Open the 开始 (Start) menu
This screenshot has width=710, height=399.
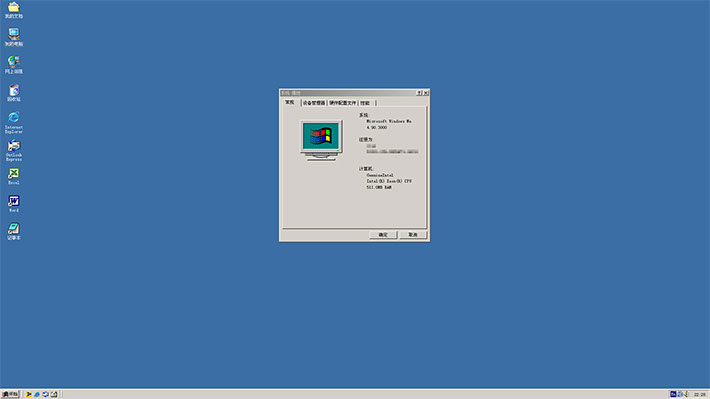pyautogui.click(x=10, y=394)
